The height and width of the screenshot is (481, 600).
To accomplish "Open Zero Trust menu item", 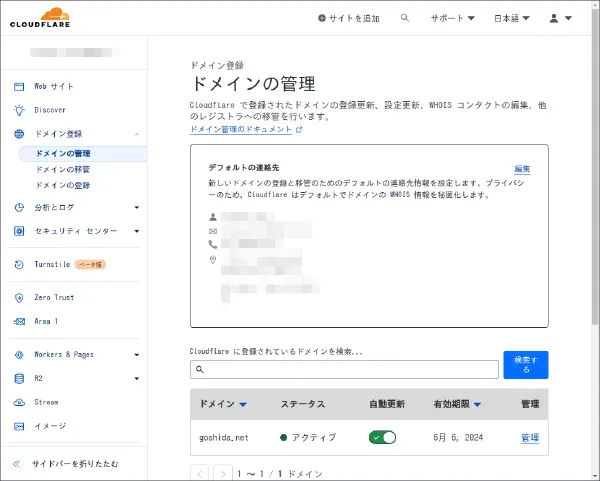I will tap(54, 298).
